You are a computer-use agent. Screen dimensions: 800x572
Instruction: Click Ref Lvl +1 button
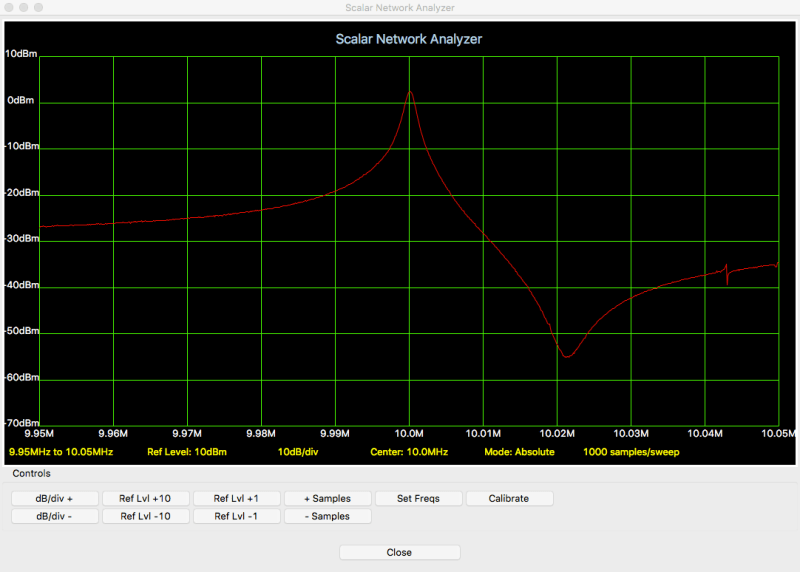coord(236,498)
